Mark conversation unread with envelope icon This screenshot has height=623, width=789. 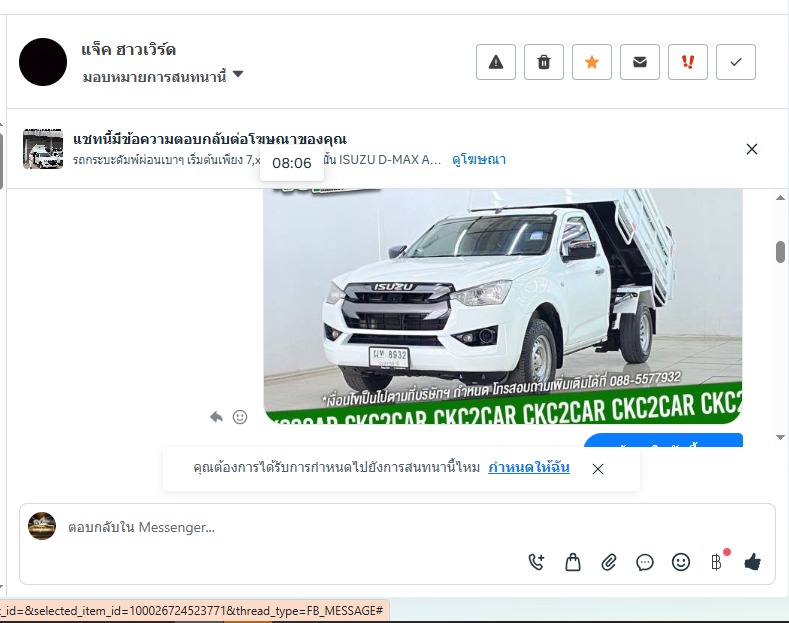point(640,62)
